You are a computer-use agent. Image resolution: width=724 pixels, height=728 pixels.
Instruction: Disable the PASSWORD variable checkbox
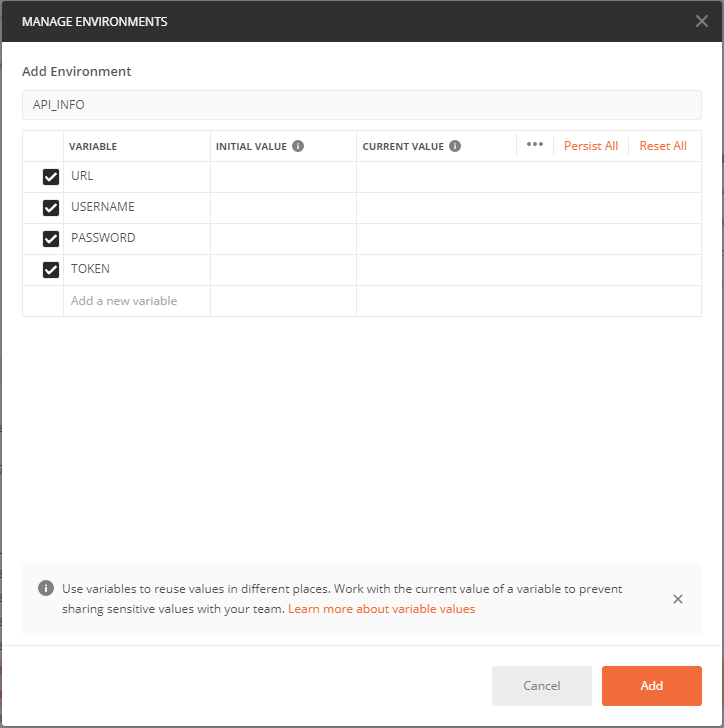point(51,239)
